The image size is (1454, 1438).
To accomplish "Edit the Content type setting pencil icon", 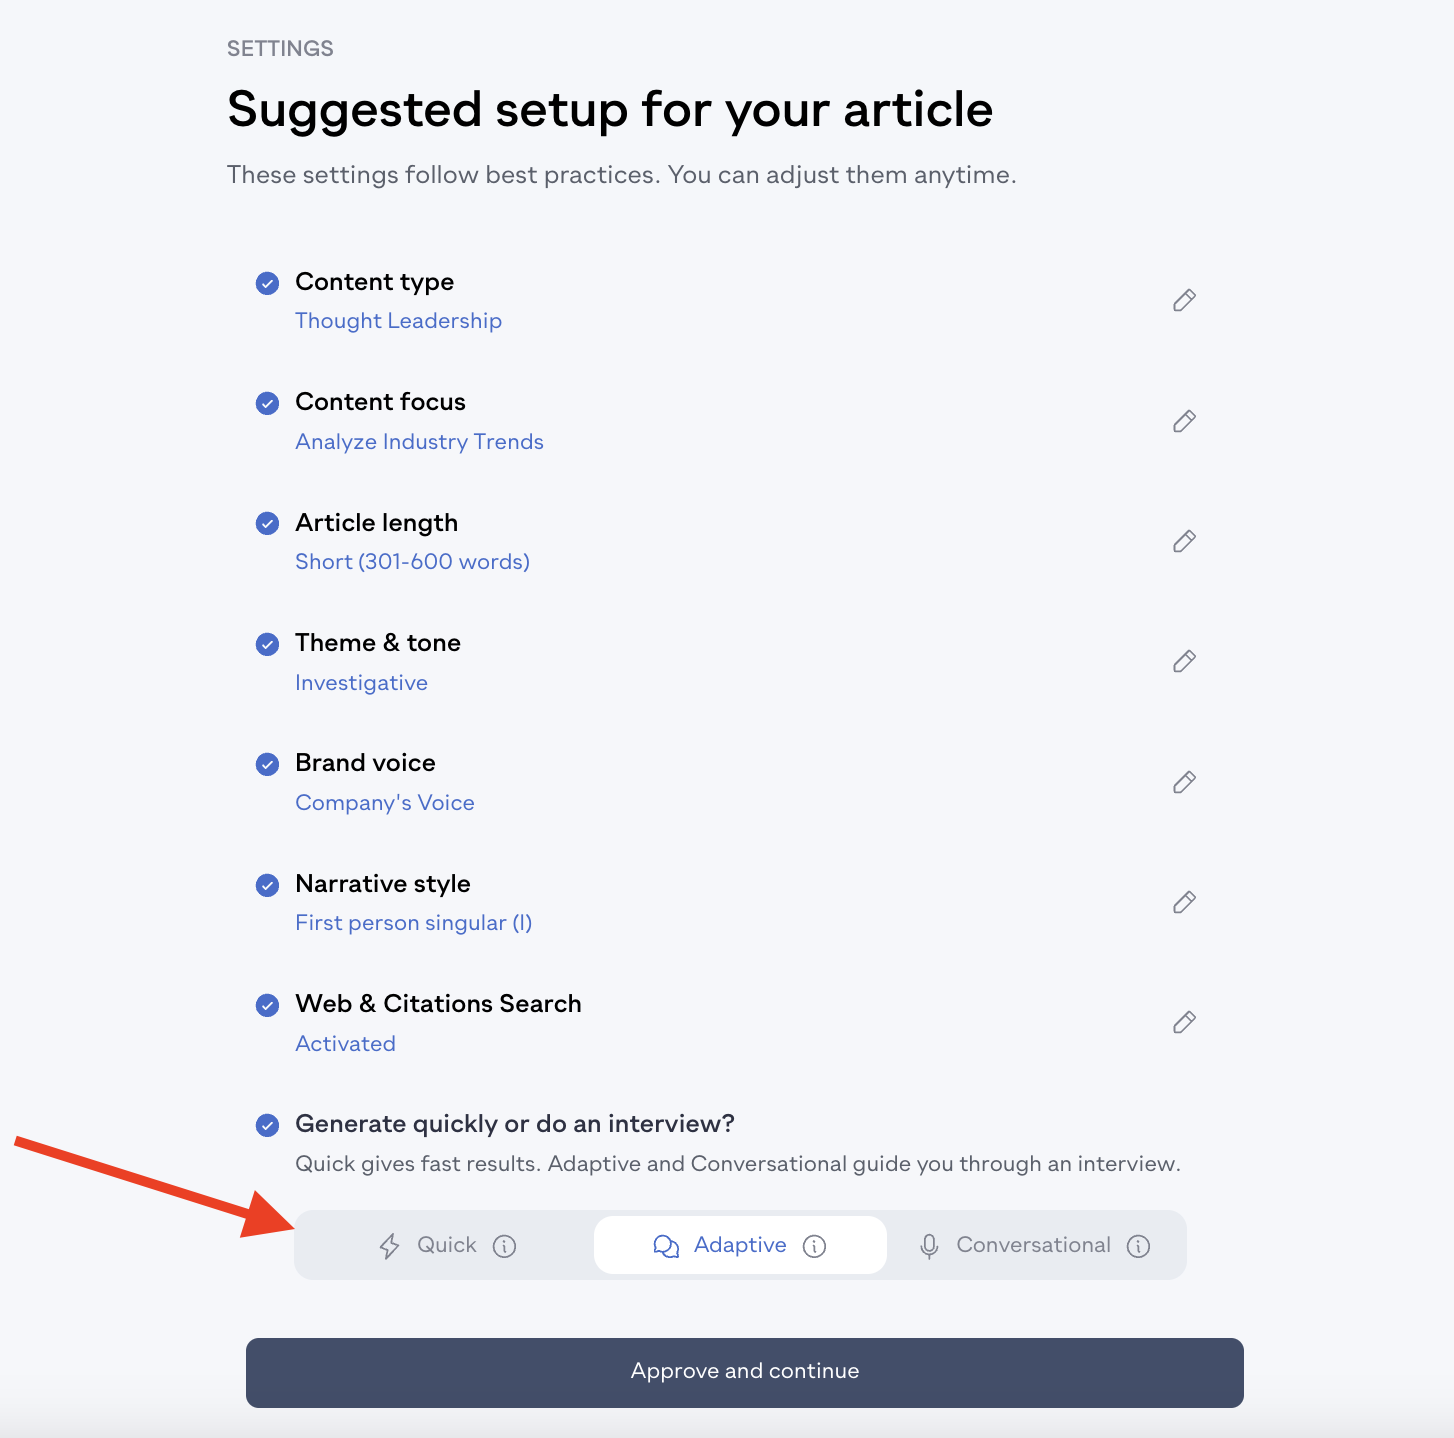I will (1184, 300).
